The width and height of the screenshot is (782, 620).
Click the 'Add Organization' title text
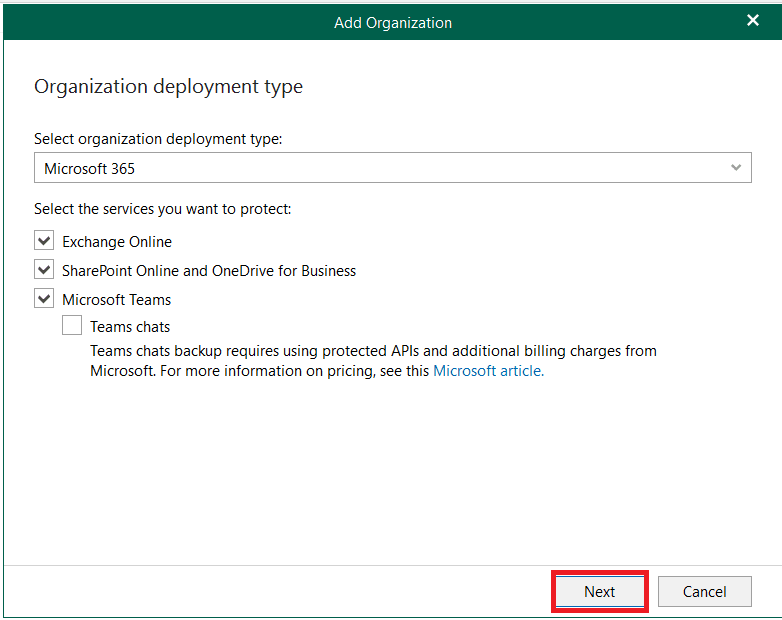click(393, 23)
